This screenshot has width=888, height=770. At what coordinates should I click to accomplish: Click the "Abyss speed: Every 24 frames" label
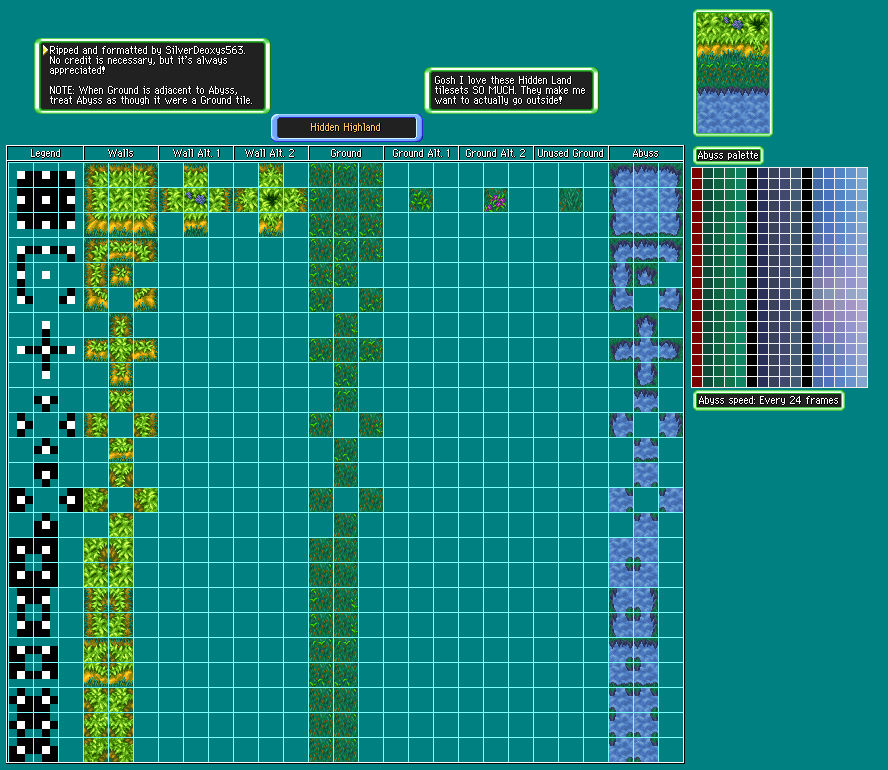pyautogui.click(x=769, y=400)
